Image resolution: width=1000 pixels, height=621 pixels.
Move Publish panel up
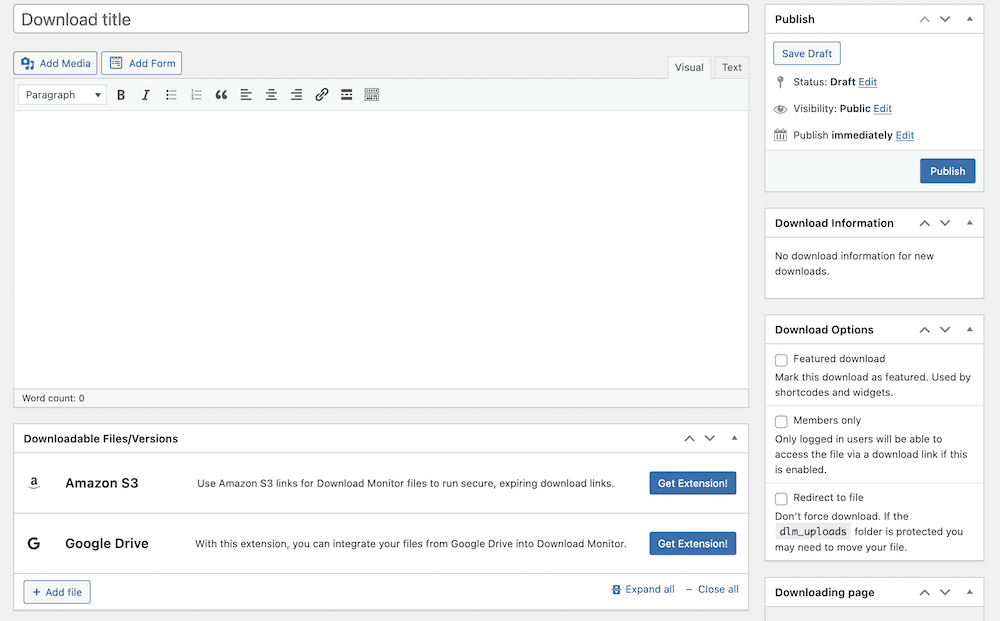point(925,19)
